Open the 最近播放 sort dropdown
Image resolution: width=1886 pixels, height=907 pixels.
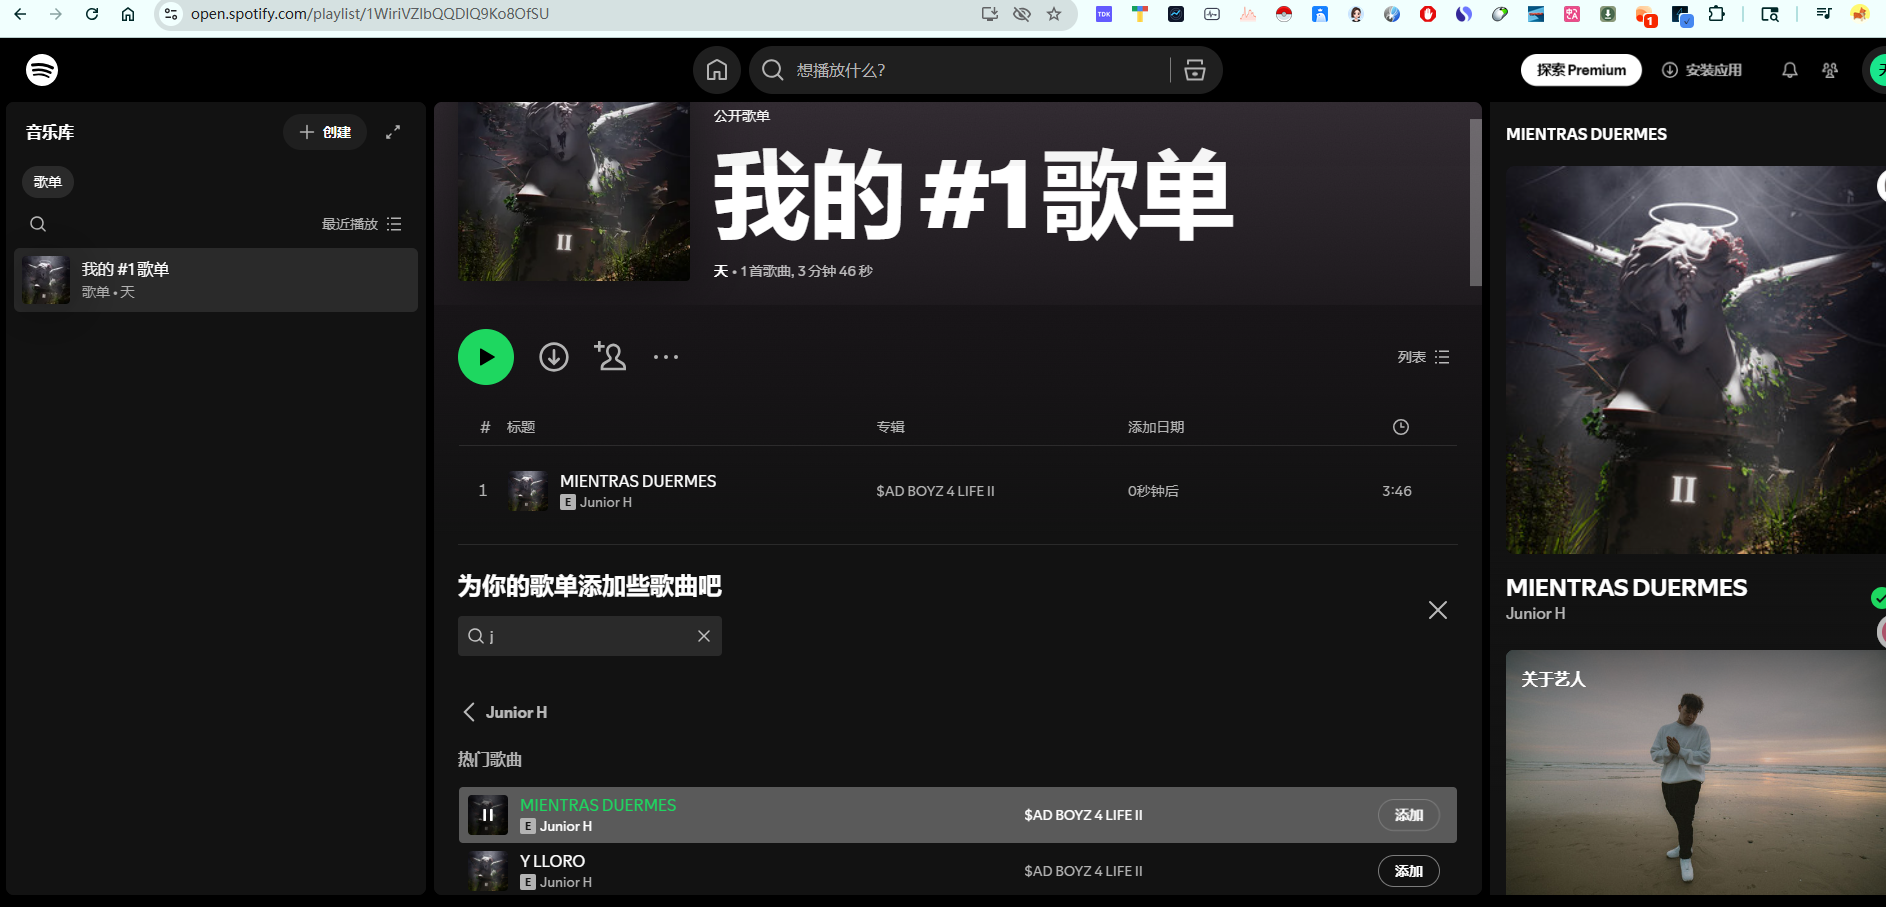coord(361,224)
